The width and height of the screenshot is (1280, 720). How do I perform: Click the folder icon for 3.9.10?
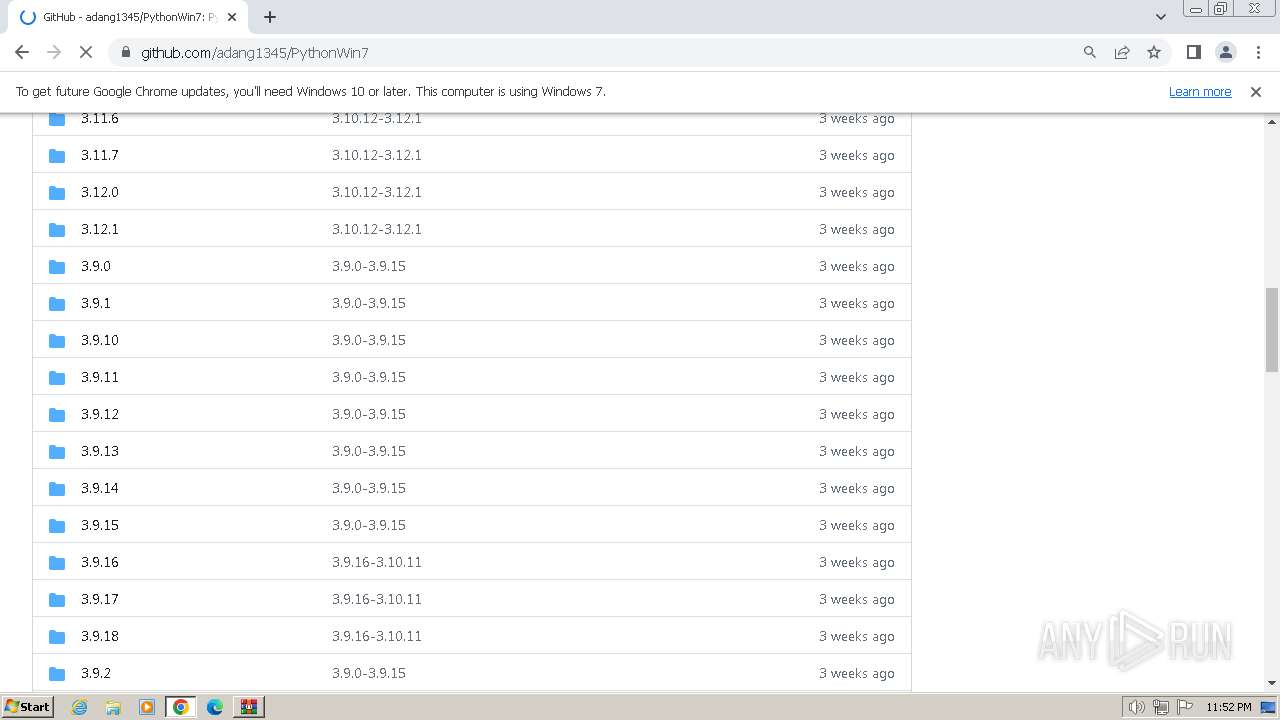click(57, 341)
